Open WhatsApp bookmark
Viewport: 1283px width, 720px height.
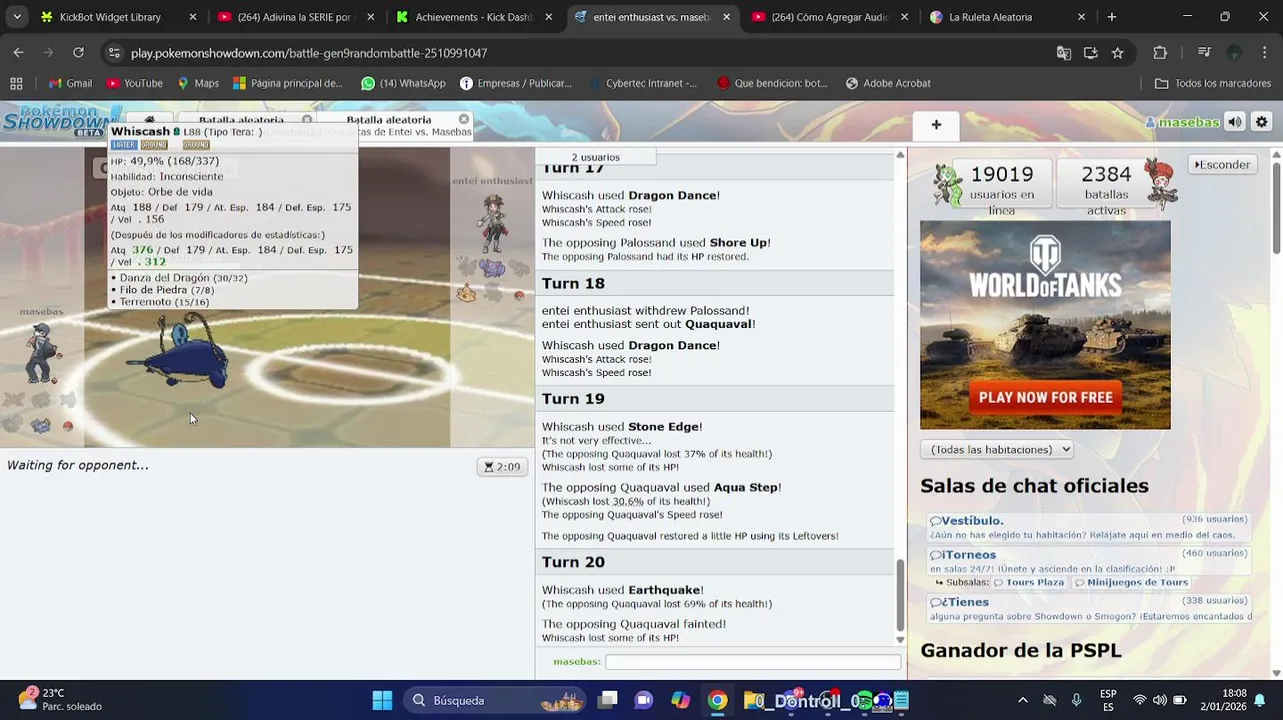coord(403,83)
